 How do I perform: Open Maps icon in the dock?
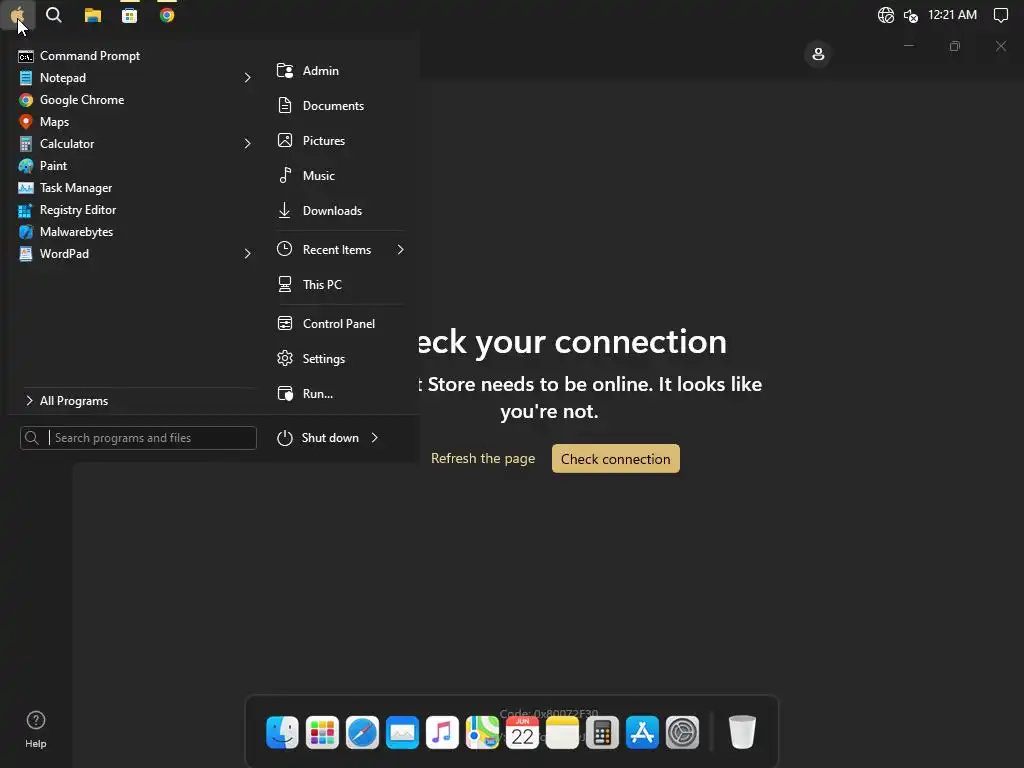pos(482,732)
